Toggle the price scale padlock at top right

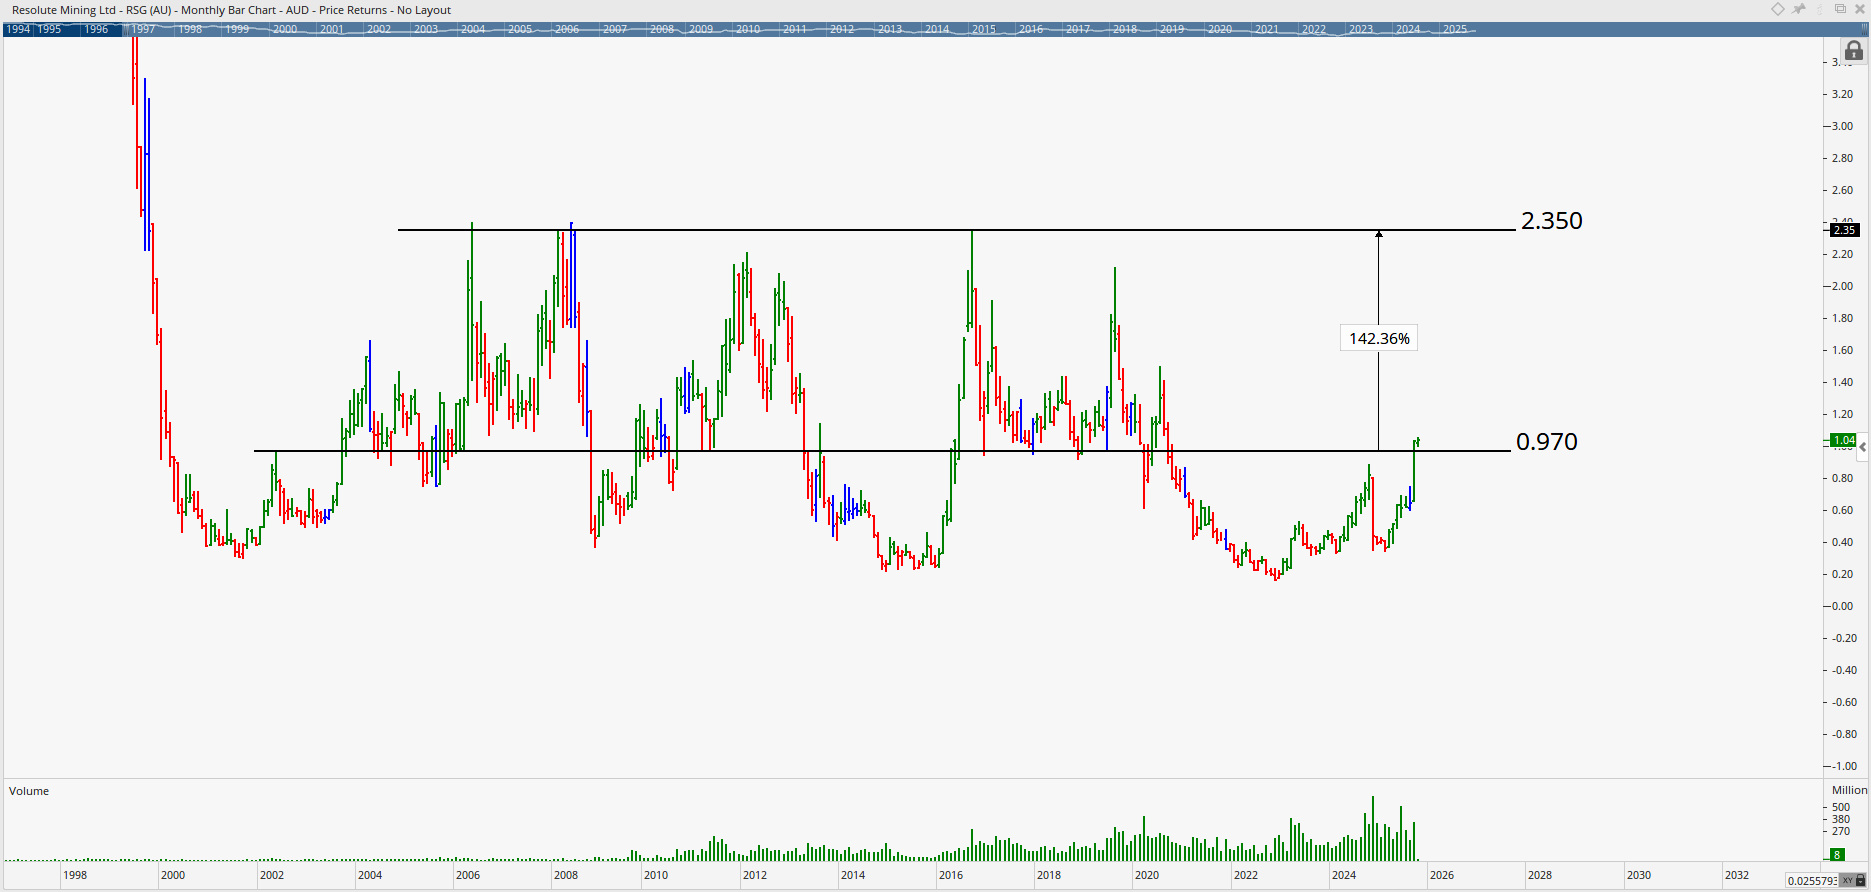(x=1853, y=51)
